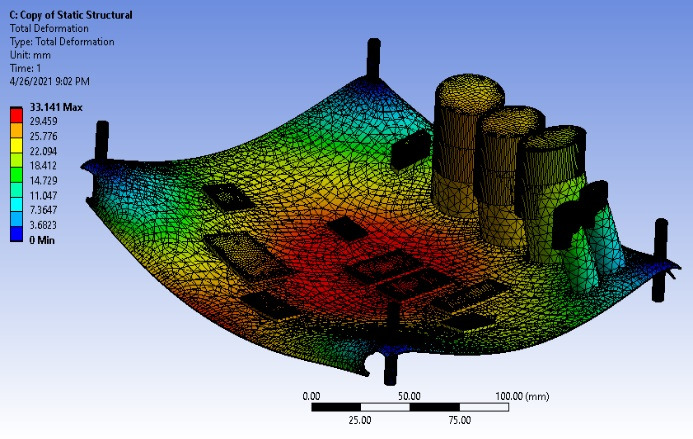Click the "25.00" scale bar label
This screenshot has height=439, width=693.
point(360,421)
